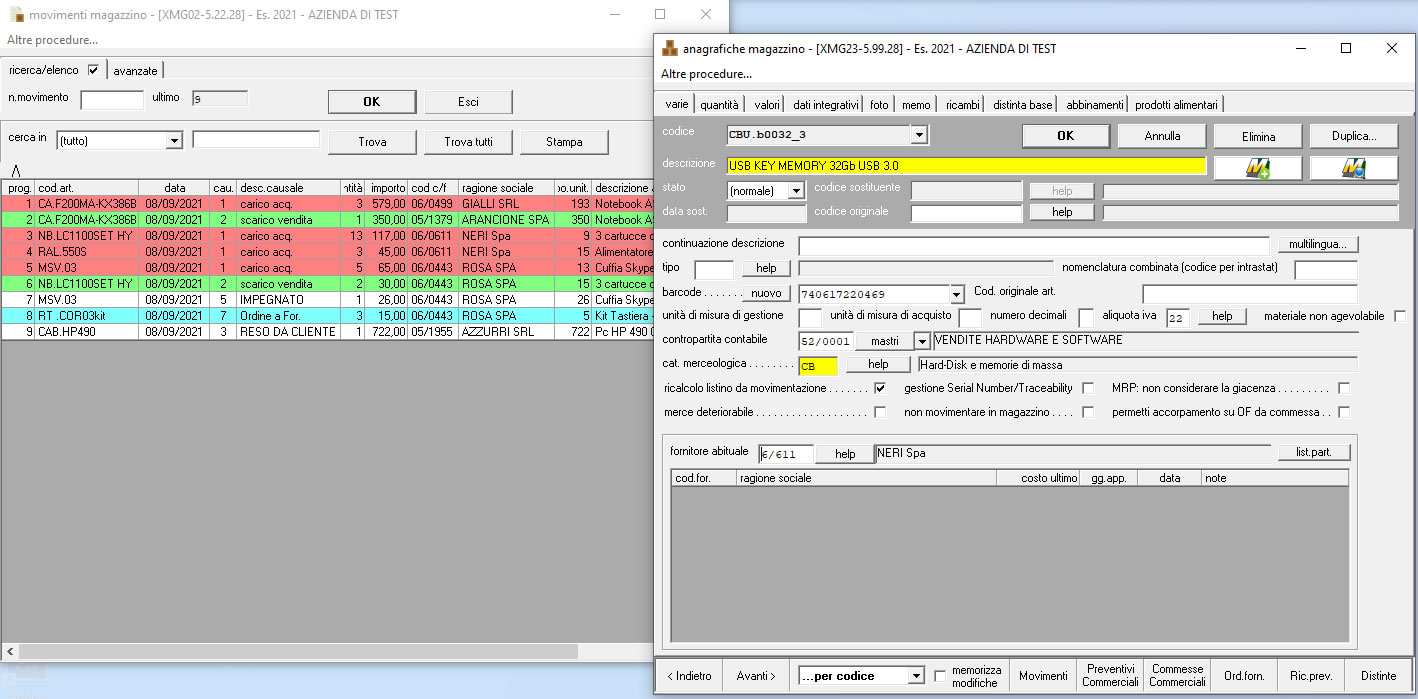Tick the merce deteriorabile checkbox
This screenshot has width=1418, height=699.
point(880,412)
